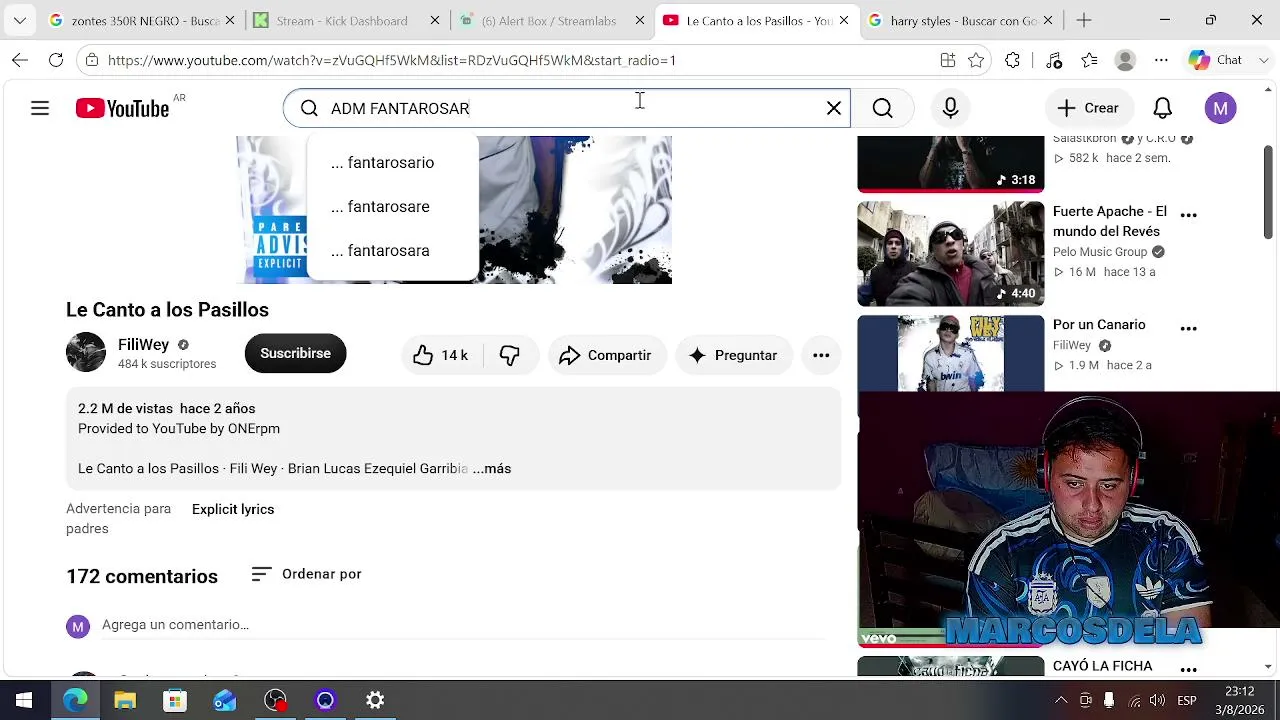Screen dimensions: 1280x720
Task: Open the purple M account avatar menu
Action: [x=1220, y=108]
